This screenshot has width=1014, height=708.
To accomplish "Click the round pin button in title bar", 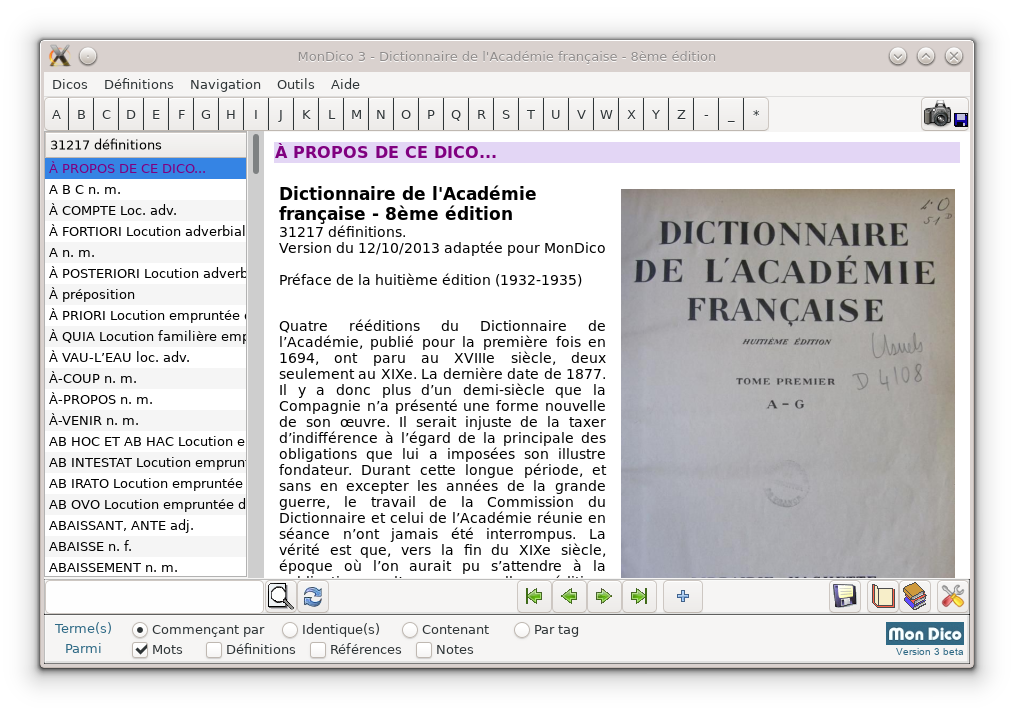I will pyautogui.click(x=88, y=56).
